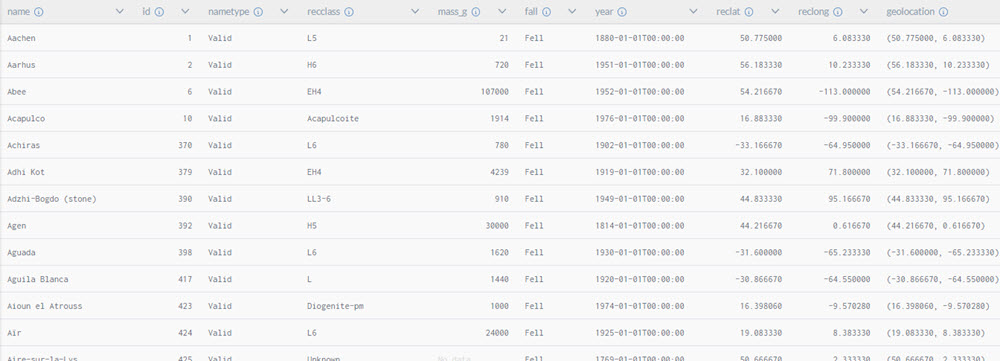Click the Acapulco name cell
Viewport: 1000px width, 361px height.
pyautogui.click(x=26, y=119)
